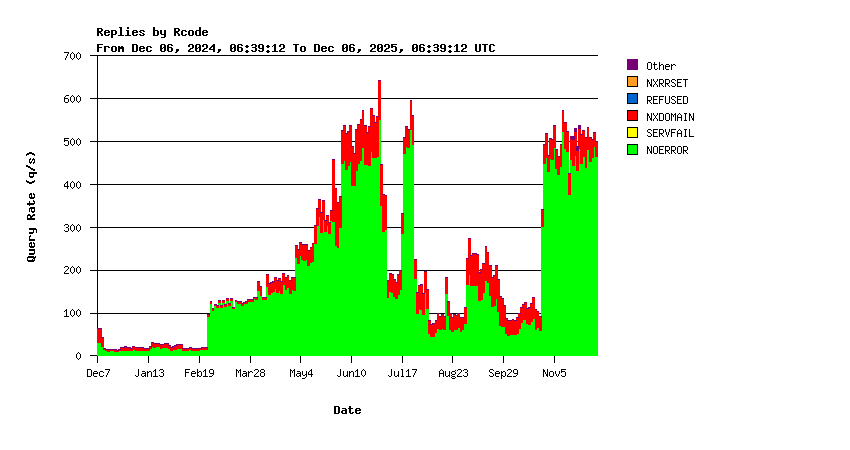Screen dimensions: 850x450
Task: Click the 700 y-axis tick label
Action: 72,56
